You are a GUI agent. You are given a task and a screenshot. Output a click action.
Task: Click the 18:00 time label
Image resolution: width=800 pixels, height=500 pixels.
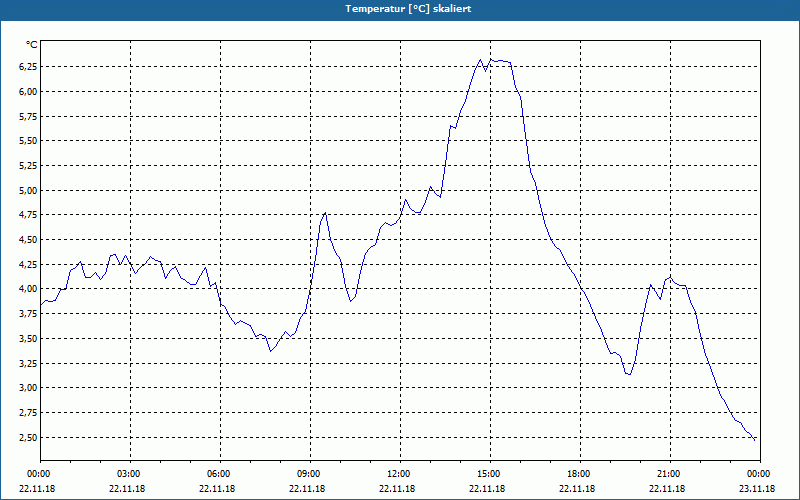click(580, 473)
